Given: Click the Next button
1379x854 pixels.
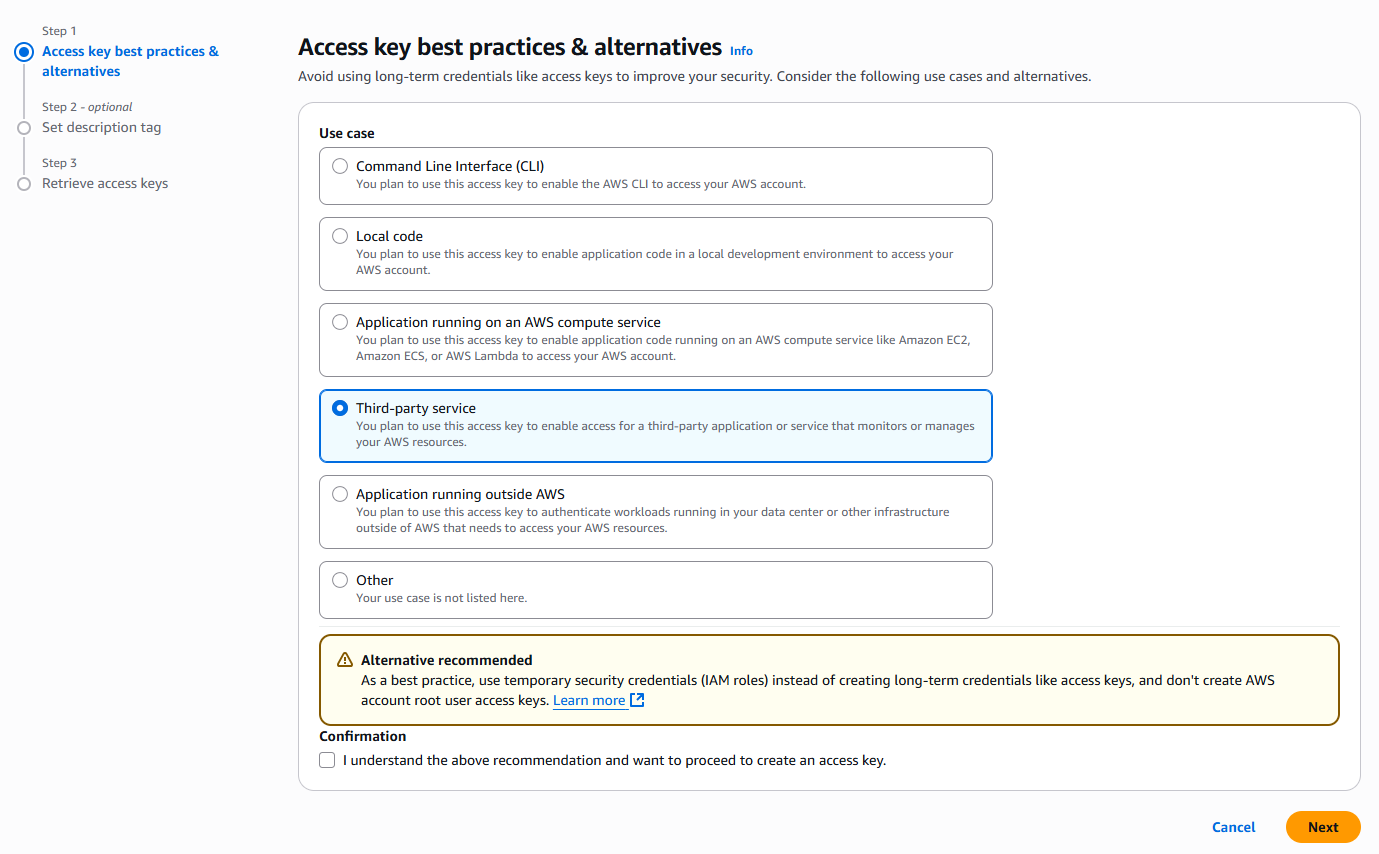Looking at the screenshot, I should coord(1323,827).
